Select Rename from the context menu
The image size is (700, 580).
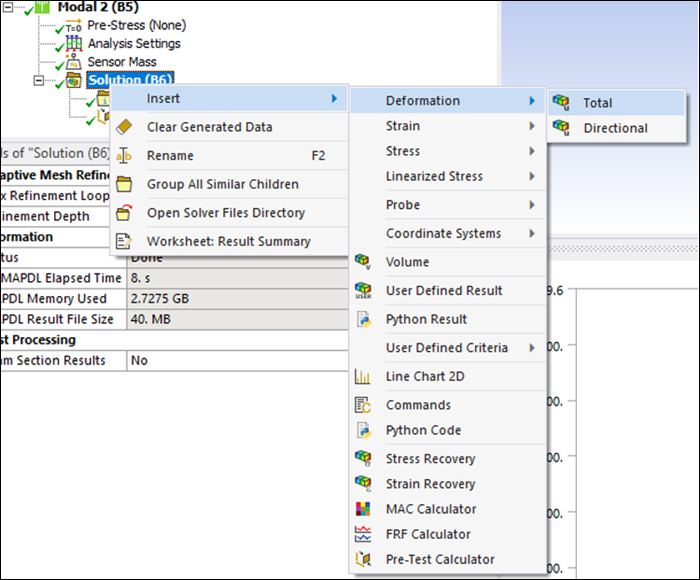click(170, 156)
